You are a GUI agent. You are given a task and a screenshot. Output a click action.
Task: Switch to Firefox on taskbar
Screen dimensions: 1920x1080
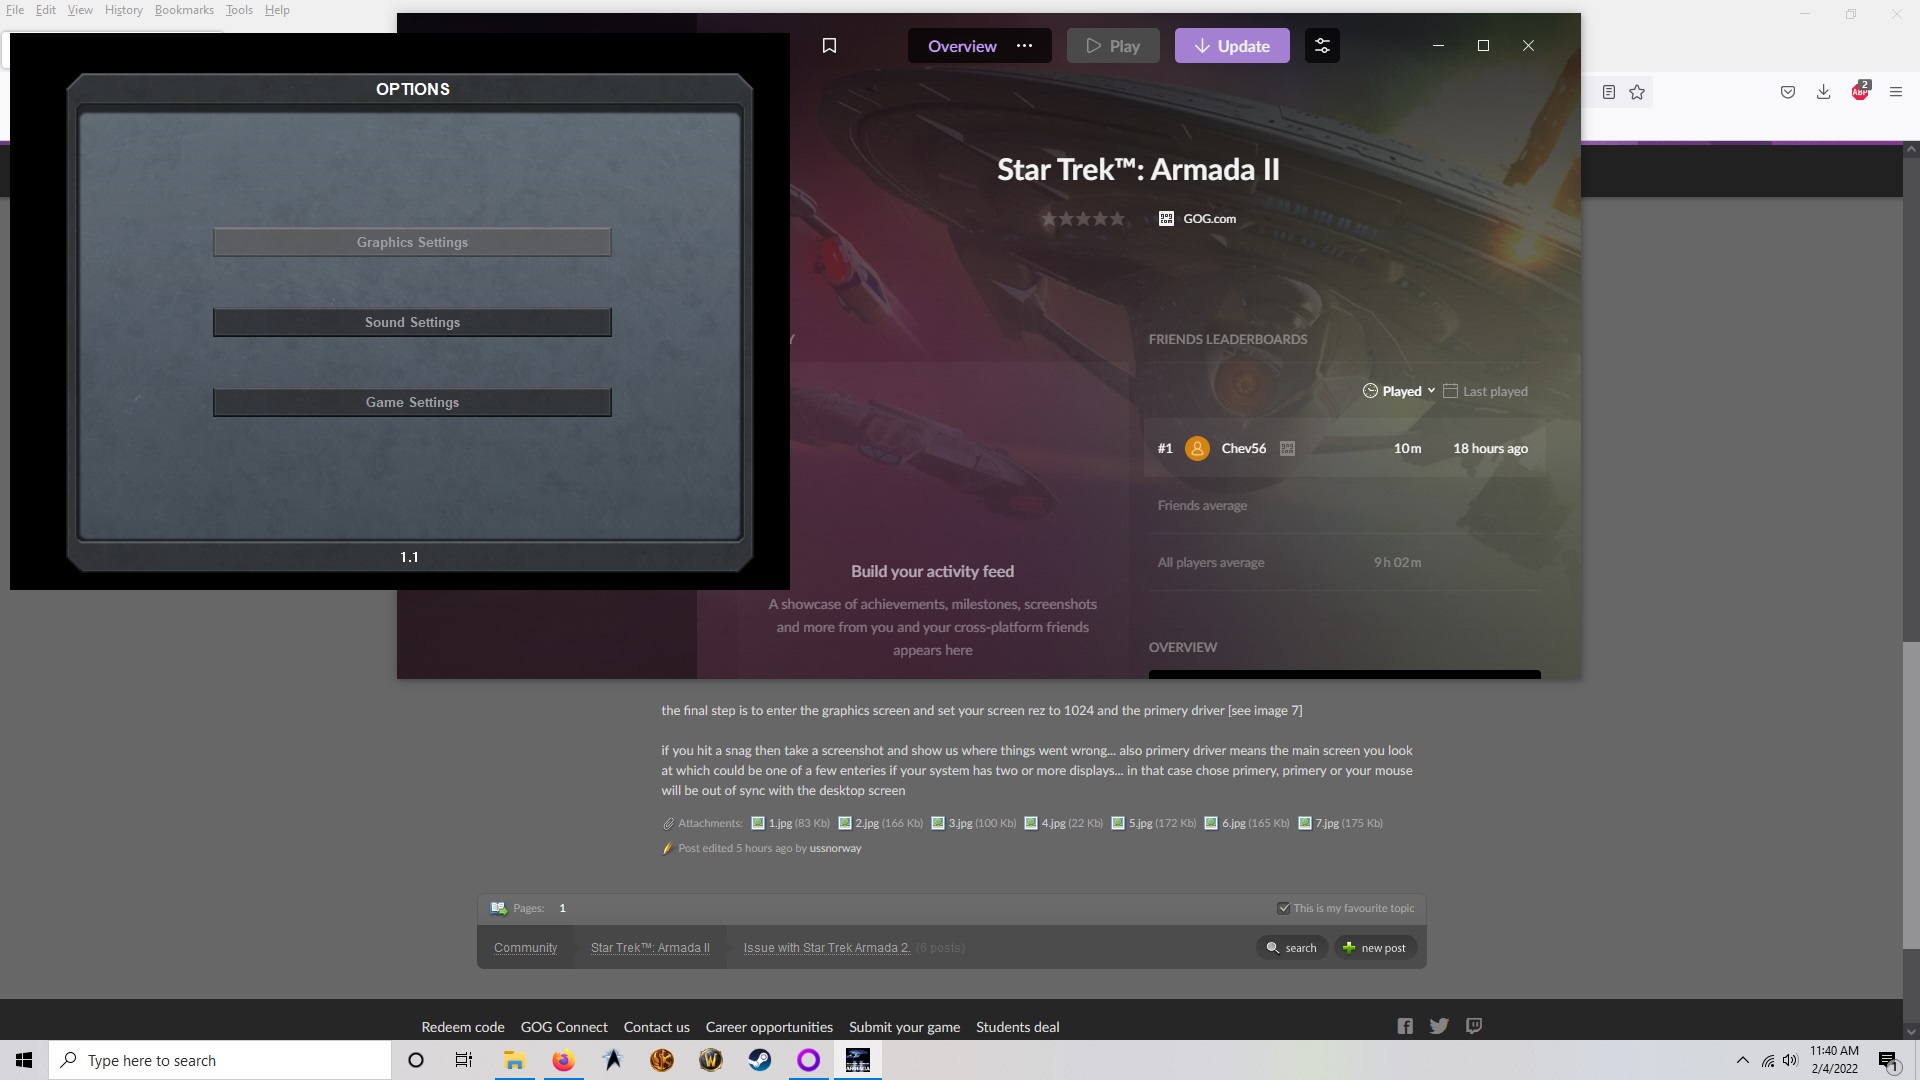pos(563,1060)
